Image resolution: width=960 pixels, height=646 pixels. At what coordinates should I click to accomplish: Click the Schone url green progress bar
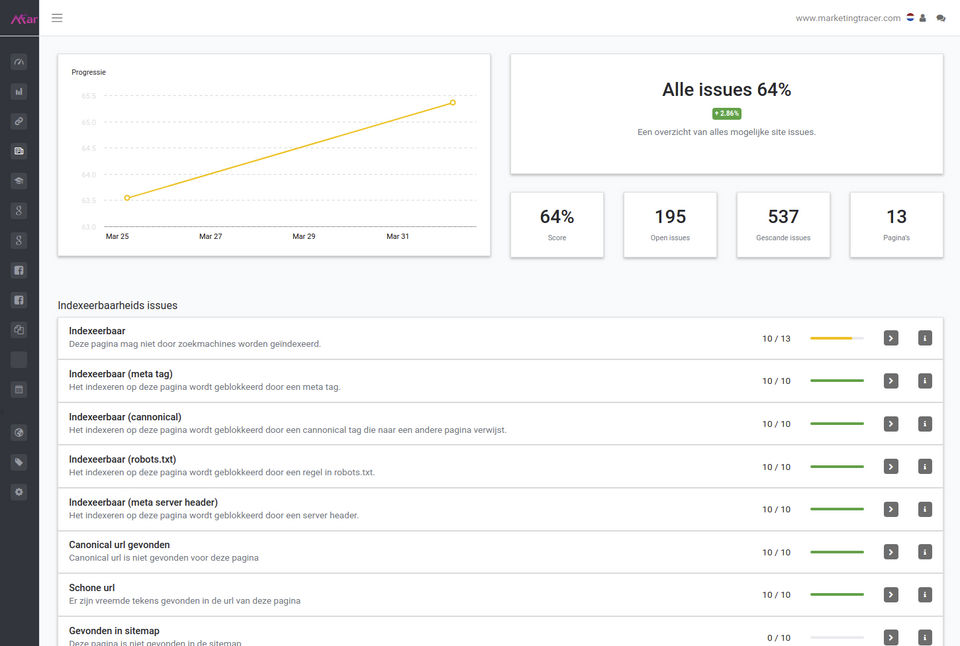click(836, 595)
